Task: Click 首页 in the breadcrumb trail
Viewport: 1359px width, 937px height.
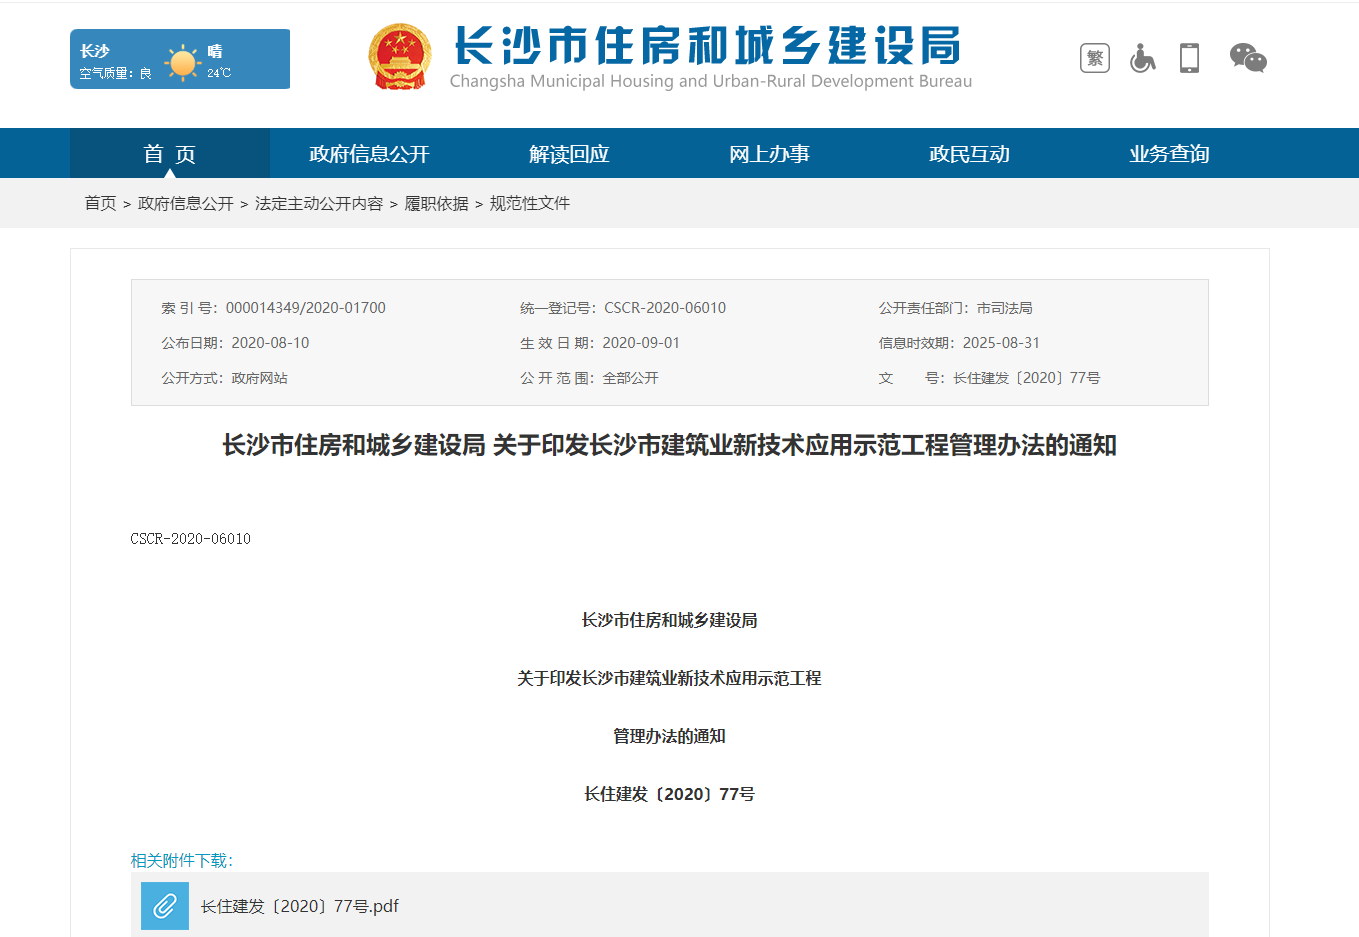Action: point(100,203)
